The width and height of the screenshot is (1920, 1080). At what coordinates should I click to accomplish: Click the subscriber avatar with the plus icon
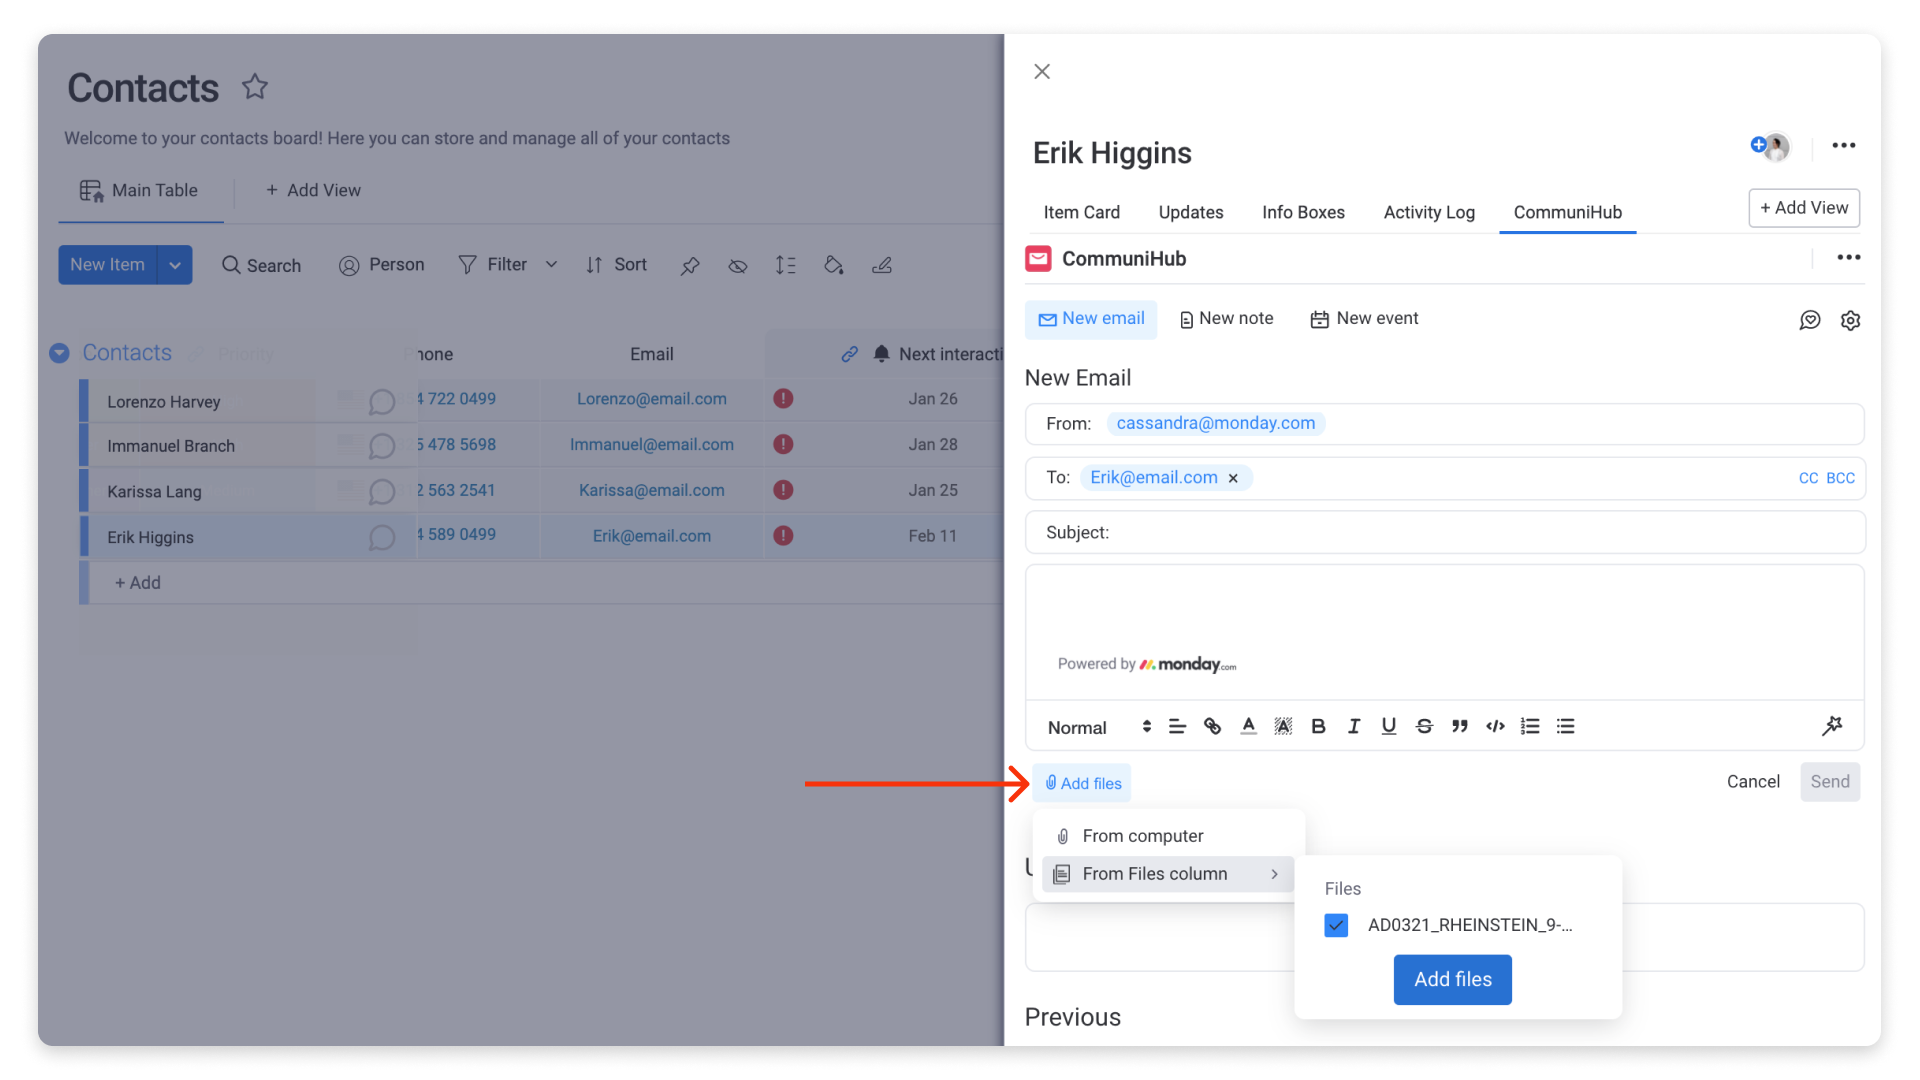[1770, 146]
